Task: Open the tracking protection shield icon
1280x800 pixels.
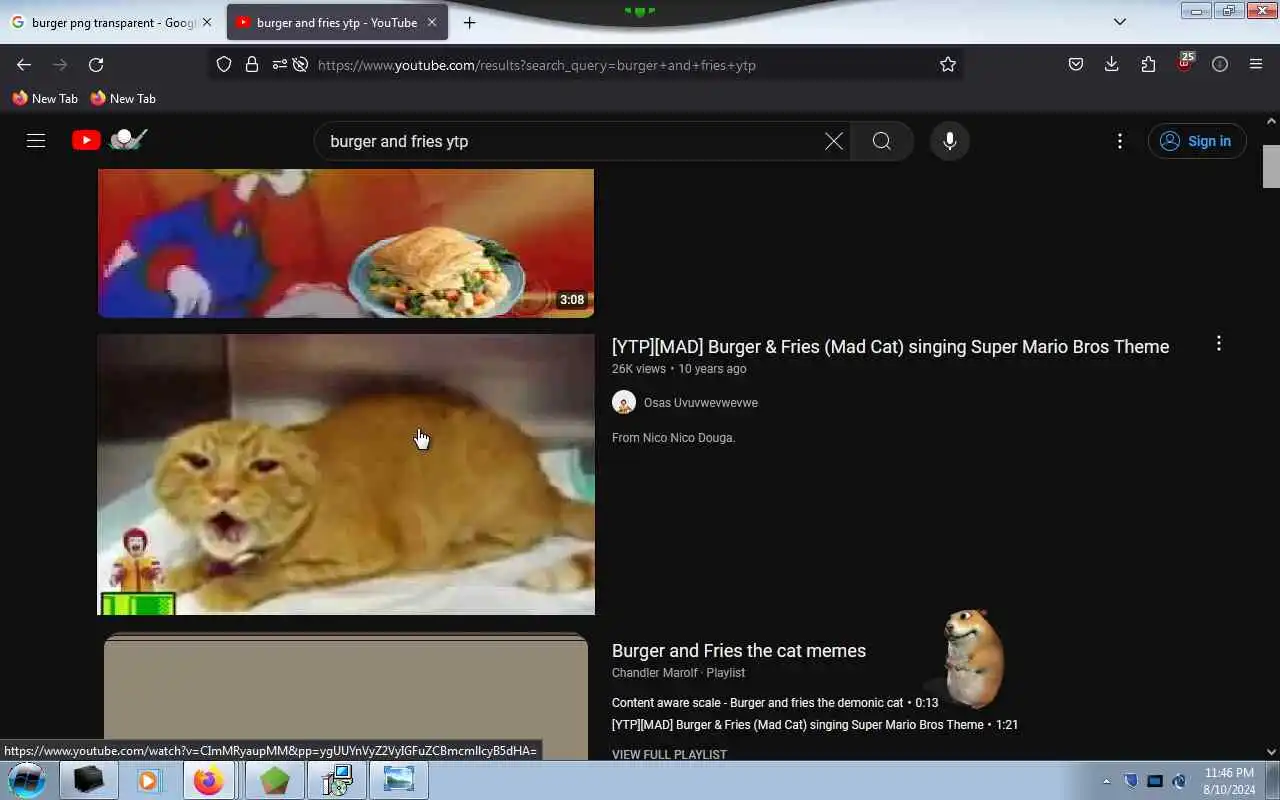Action: point(224,65)
